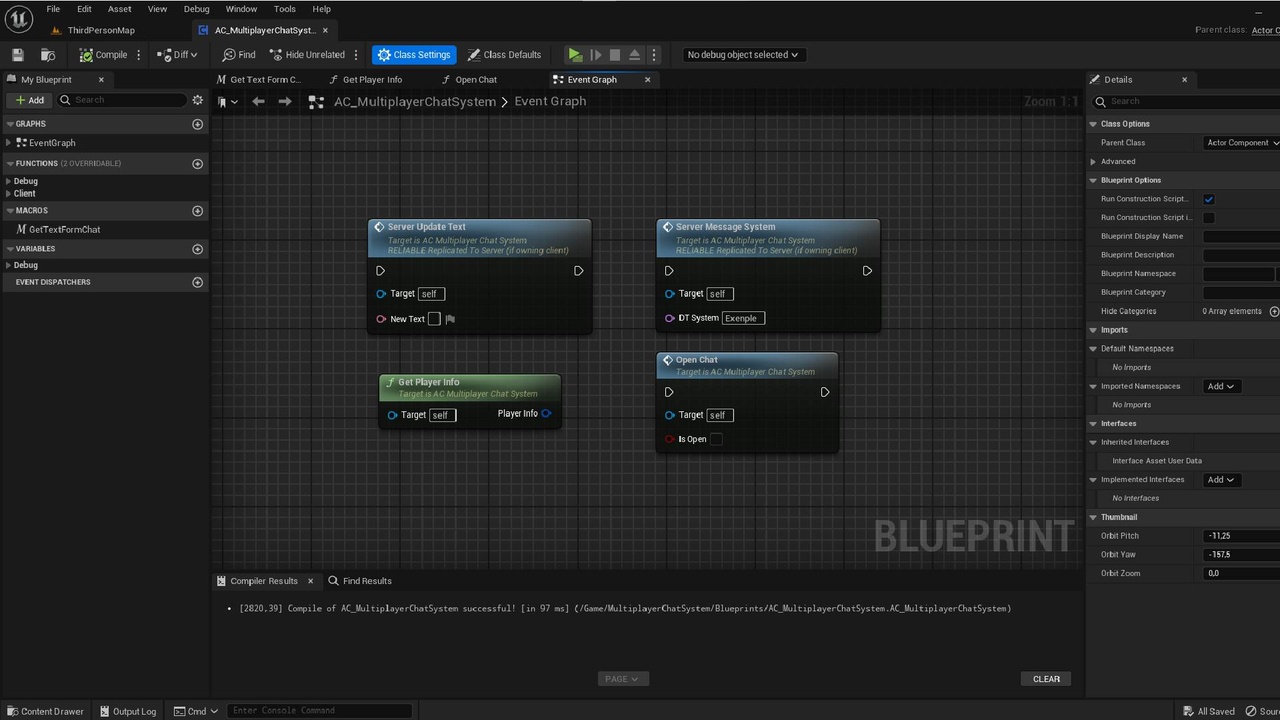Image resolution: width=1280 pixels, height=720 pixels.
Task: Click the Is Open checkbox pin
Action: (x=716, y=439)
